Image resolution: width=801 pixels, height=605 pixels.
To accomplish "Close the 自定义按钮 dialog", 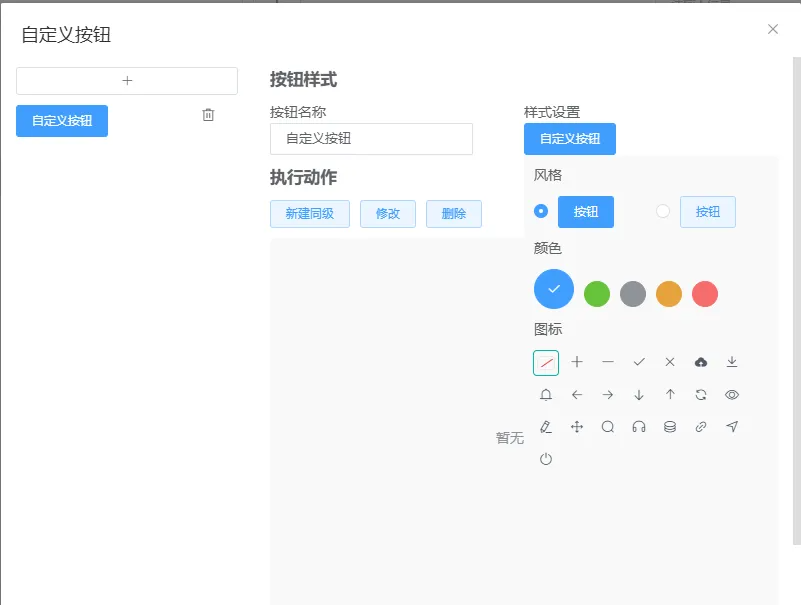I will (773, 29).
